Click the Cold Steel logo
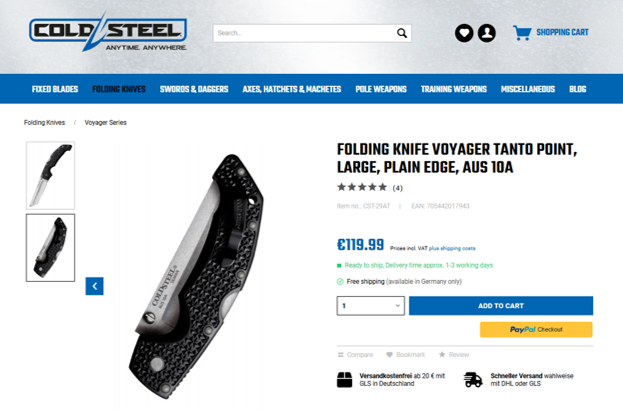This screenshot has height=420, width=623. (x=108, y=32)
